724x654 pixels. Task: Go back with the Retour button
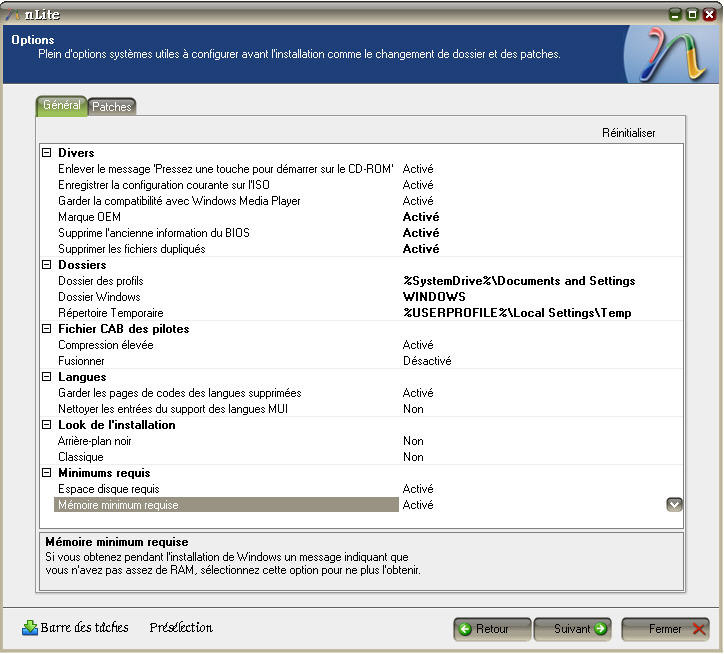point(492,629)
